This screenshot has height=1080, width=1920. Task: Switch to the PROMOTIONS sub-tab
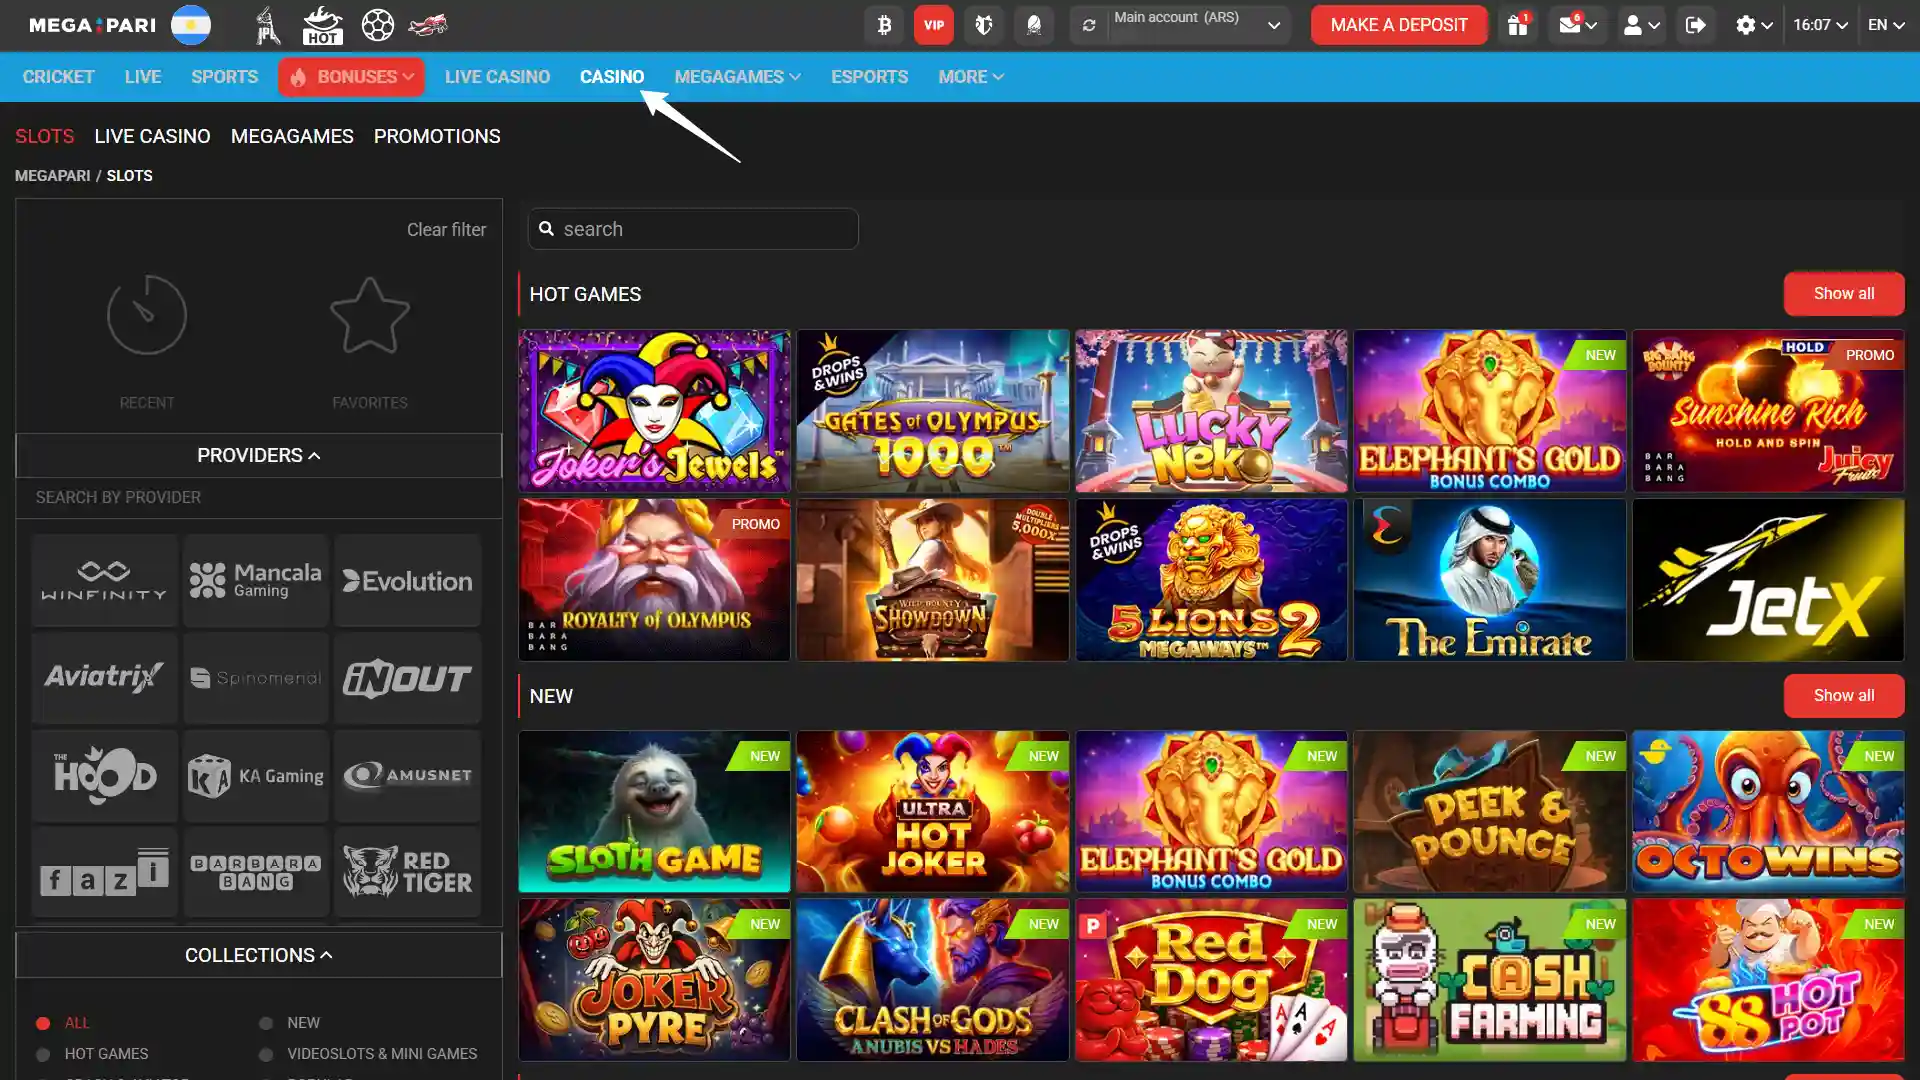click(x=437, y=136)
